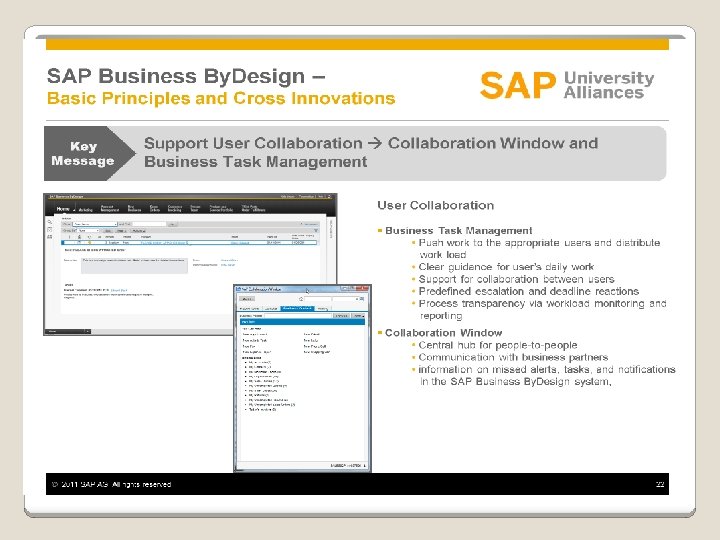720x540 pixels.
Task: Click 'Push work to the appropriate users' bullet
Action: point(539,248)
